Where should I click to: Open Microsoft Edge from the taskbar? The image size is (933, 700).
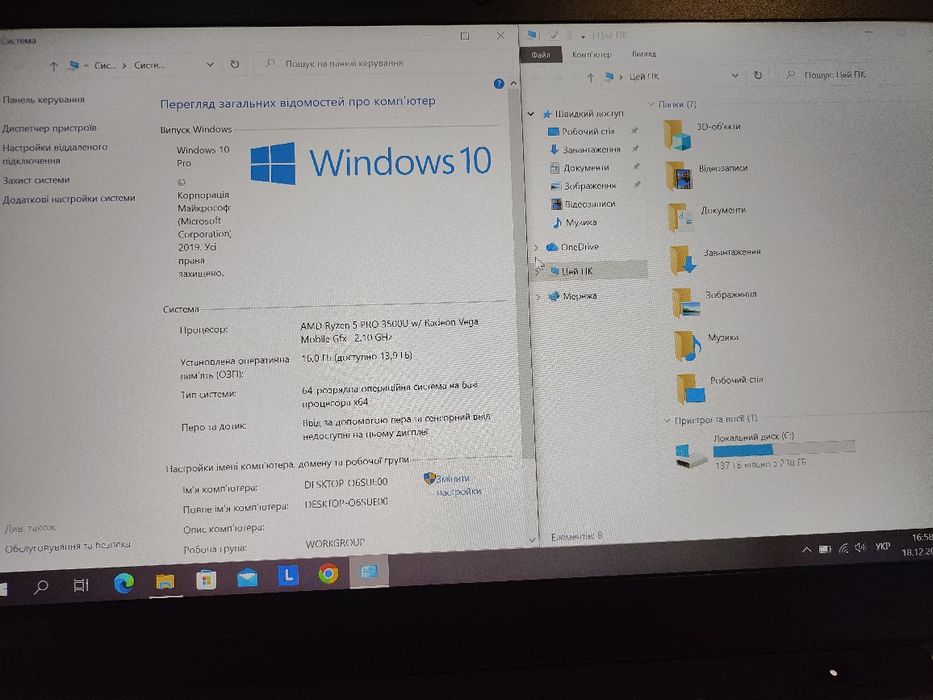coord(124,583)
